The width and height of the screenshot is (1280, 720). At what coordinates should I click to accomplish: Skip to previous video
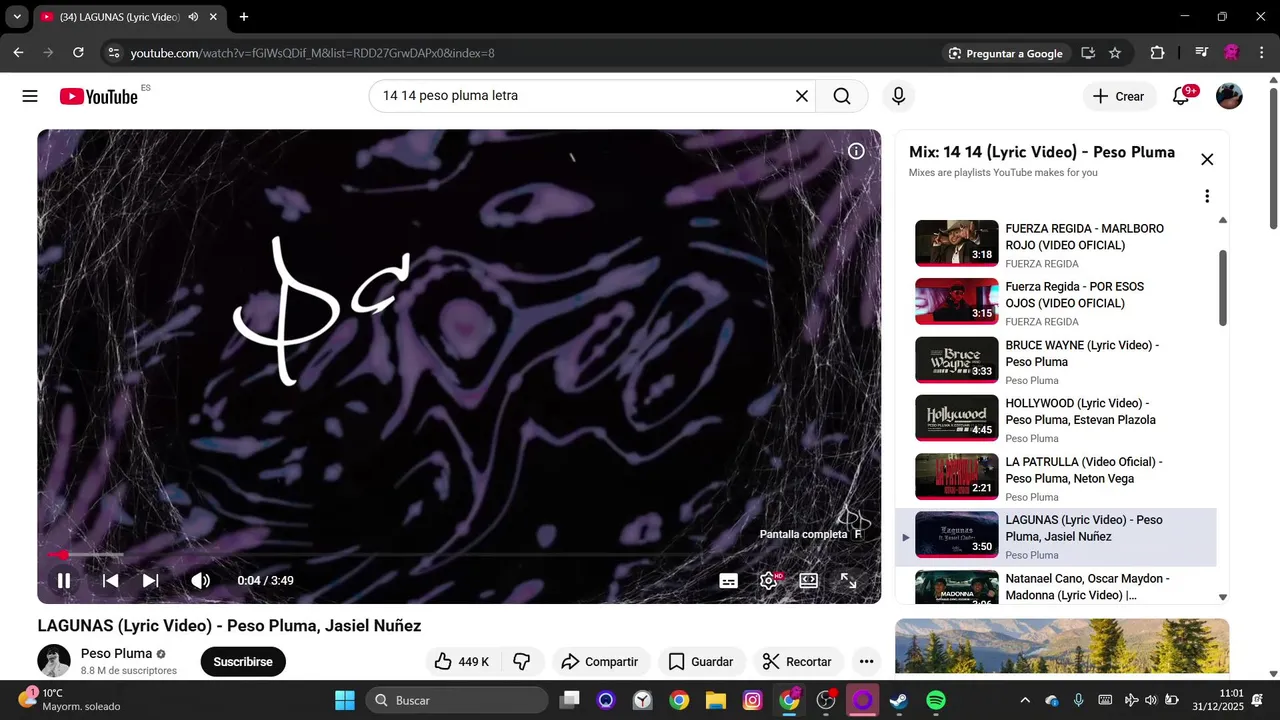point(111,580)
